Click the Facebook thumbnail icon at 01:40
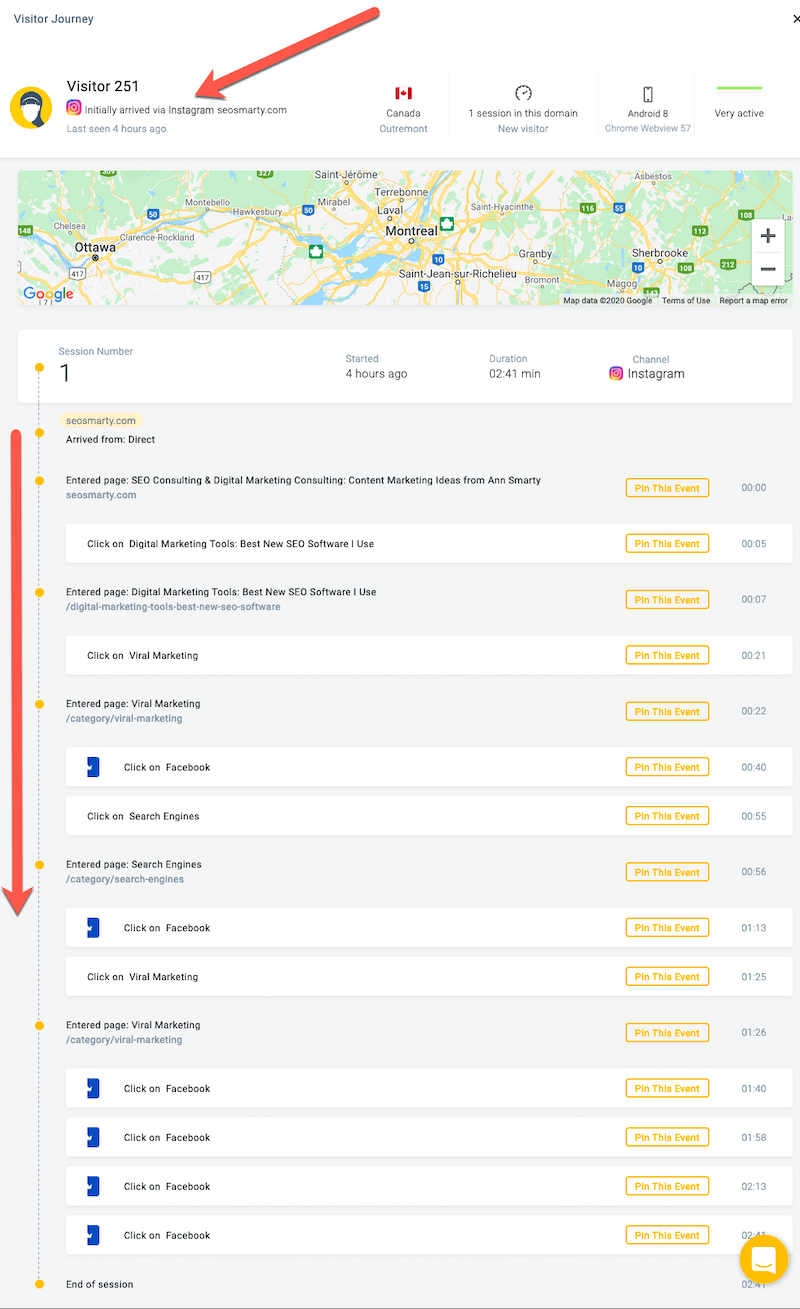The height and width of the screenshot is (1309, 800). (93, 1088)
